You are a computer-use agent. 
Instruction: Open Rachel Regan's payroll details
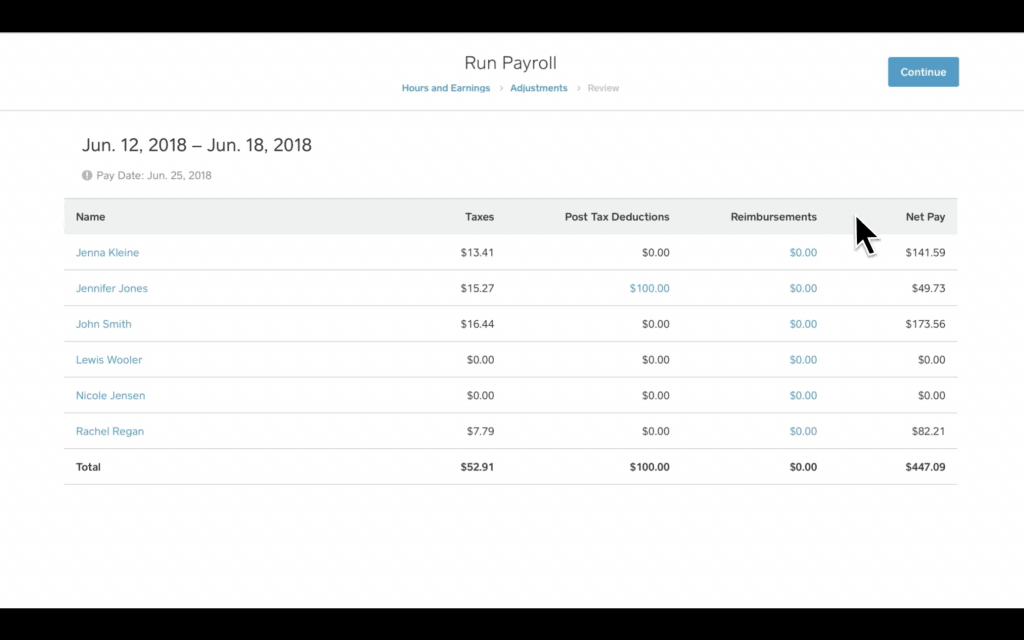tap(109, 431)
